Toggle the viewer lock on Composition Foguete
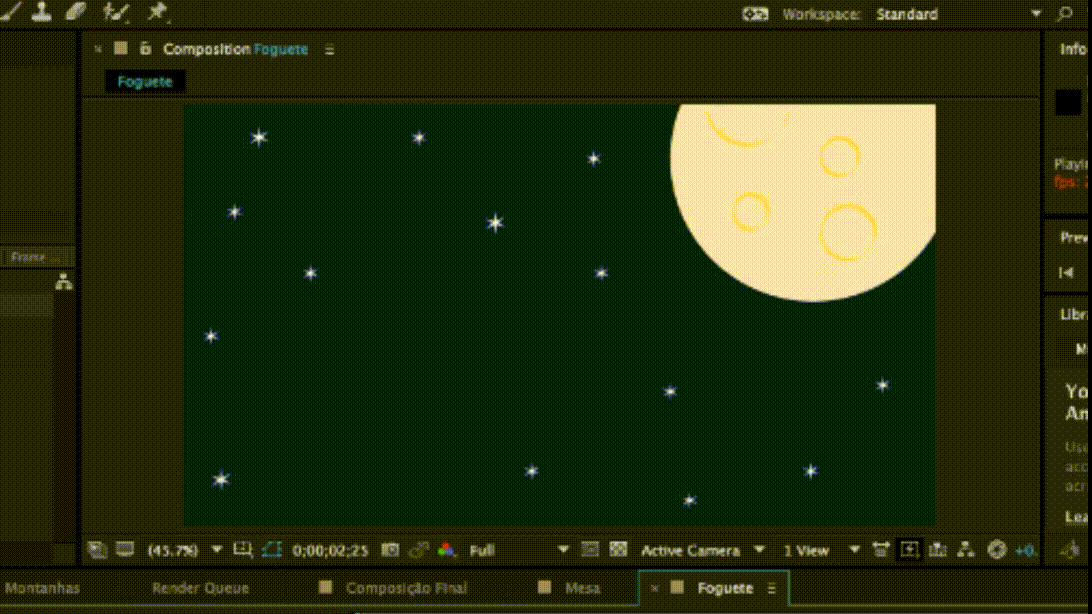This screenshot has height=614, width=1092. [x=145, y=48]
